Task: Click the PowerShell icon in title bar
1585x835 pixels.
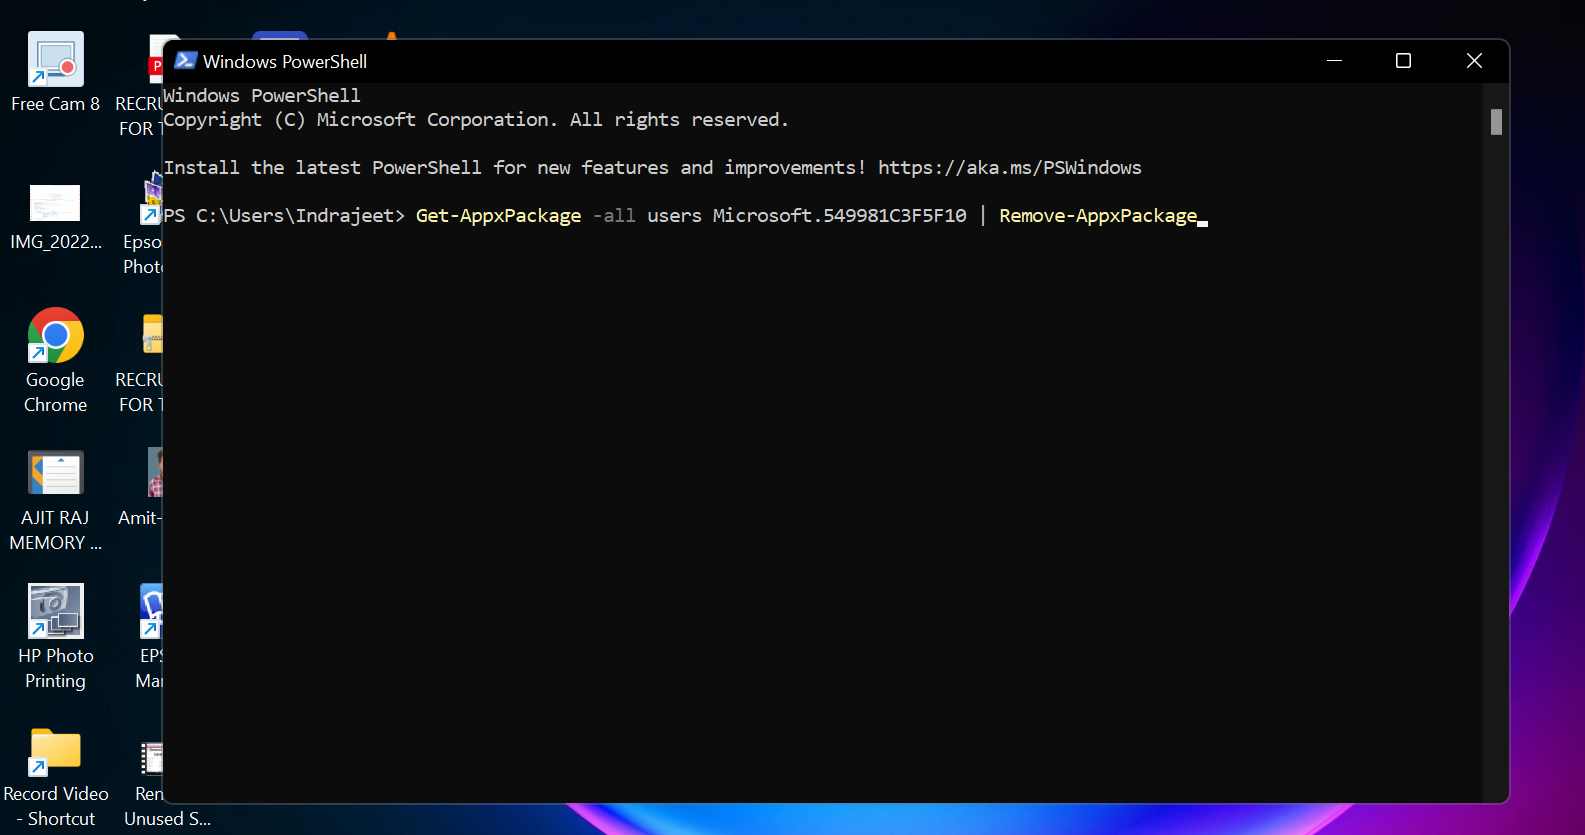Action: click(x=185, y=61)
